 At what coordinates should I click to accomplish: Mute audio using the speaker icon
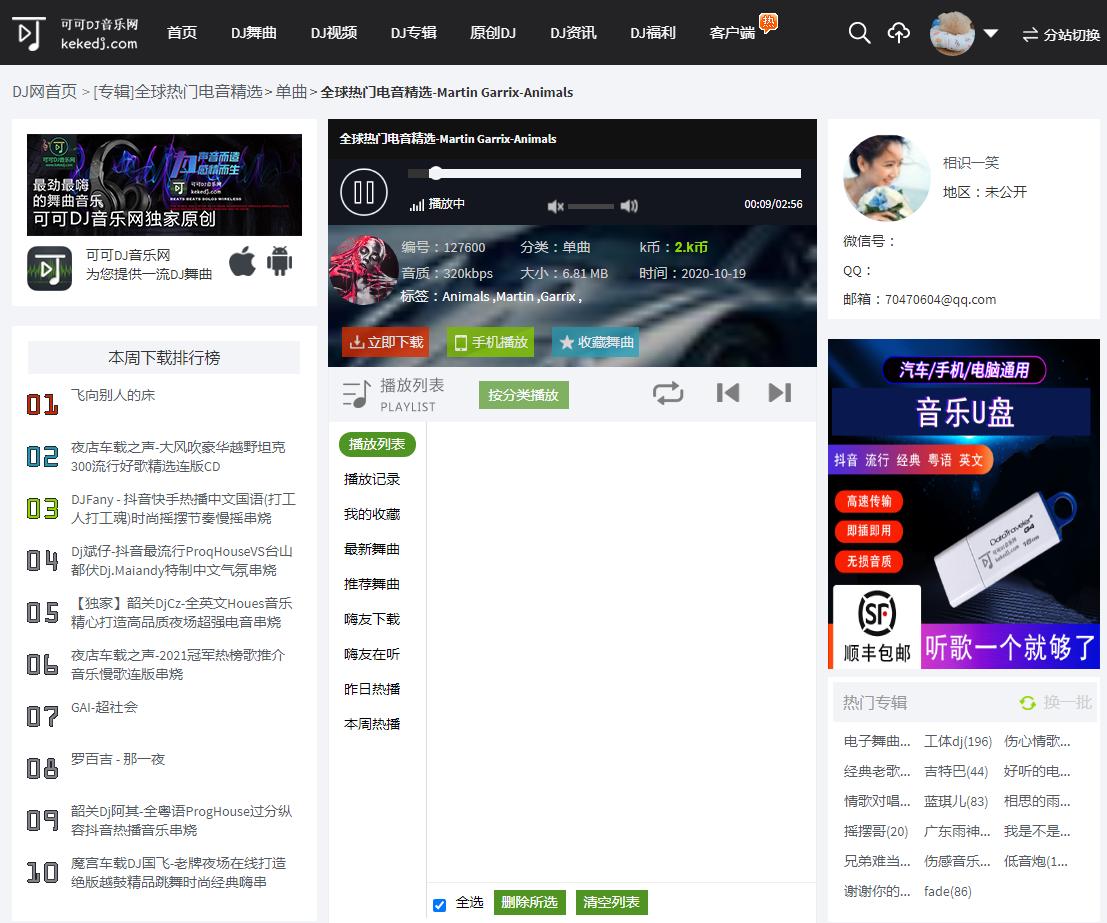point(556,207)
